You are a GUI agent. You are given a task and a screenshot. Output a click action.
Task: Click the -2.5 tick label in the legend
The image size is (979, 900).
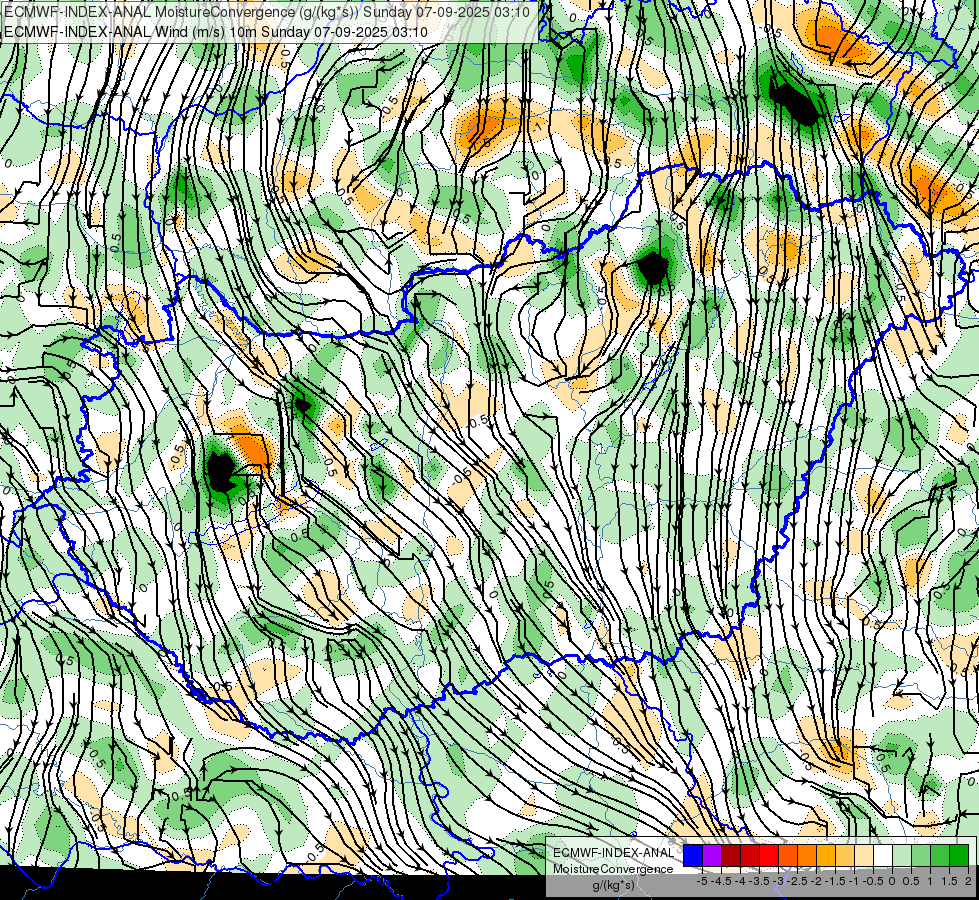pos(798,881)
